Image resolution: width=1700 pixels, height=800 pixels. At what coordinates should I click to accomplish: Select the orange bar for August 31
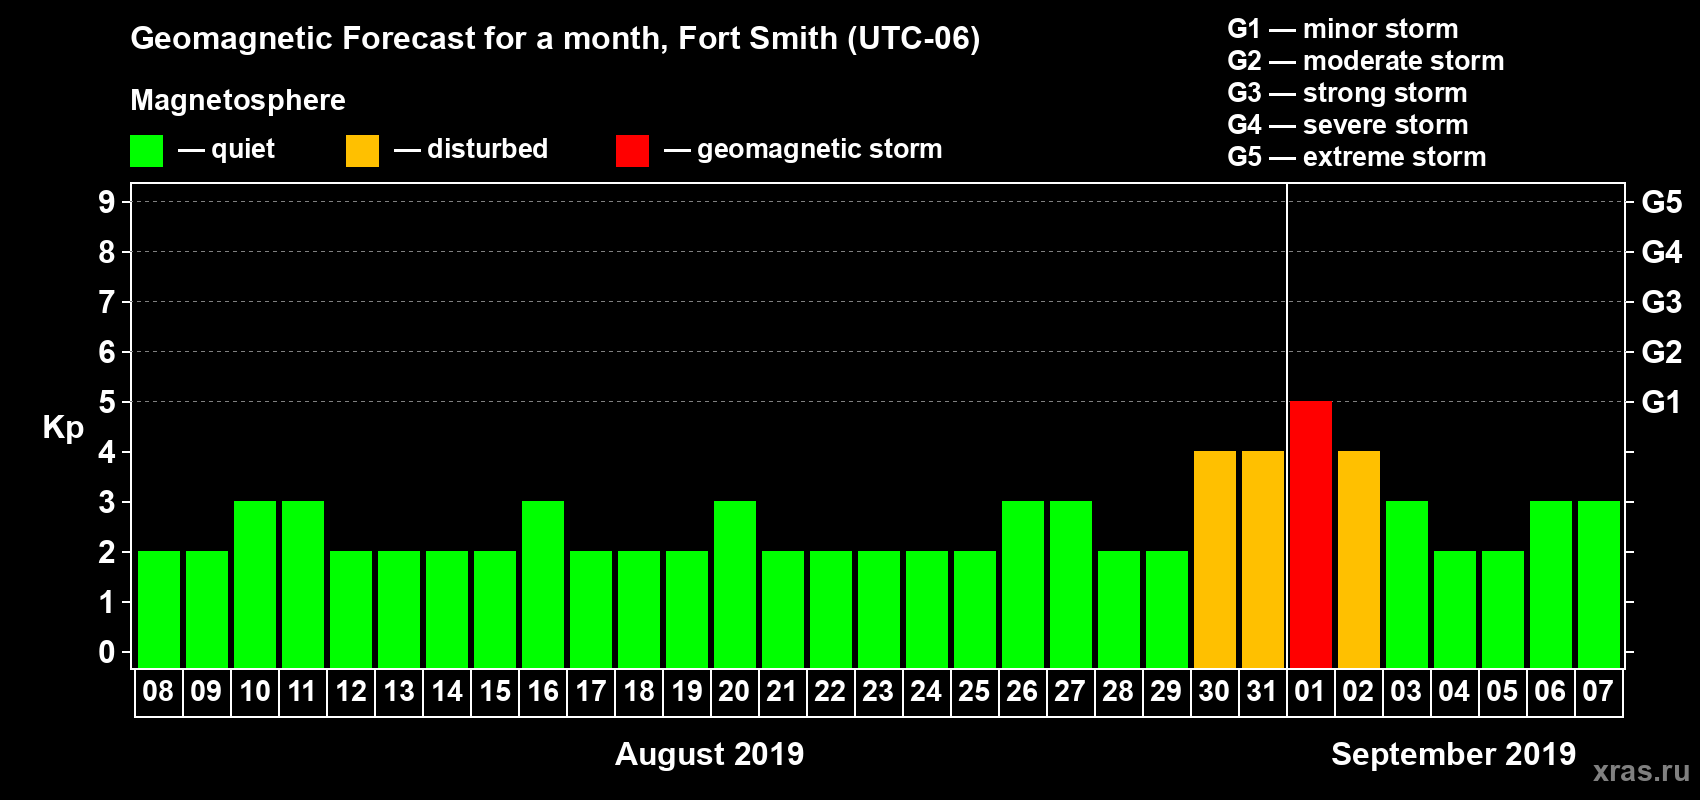pyautogui.click(x=1263, y=559)
